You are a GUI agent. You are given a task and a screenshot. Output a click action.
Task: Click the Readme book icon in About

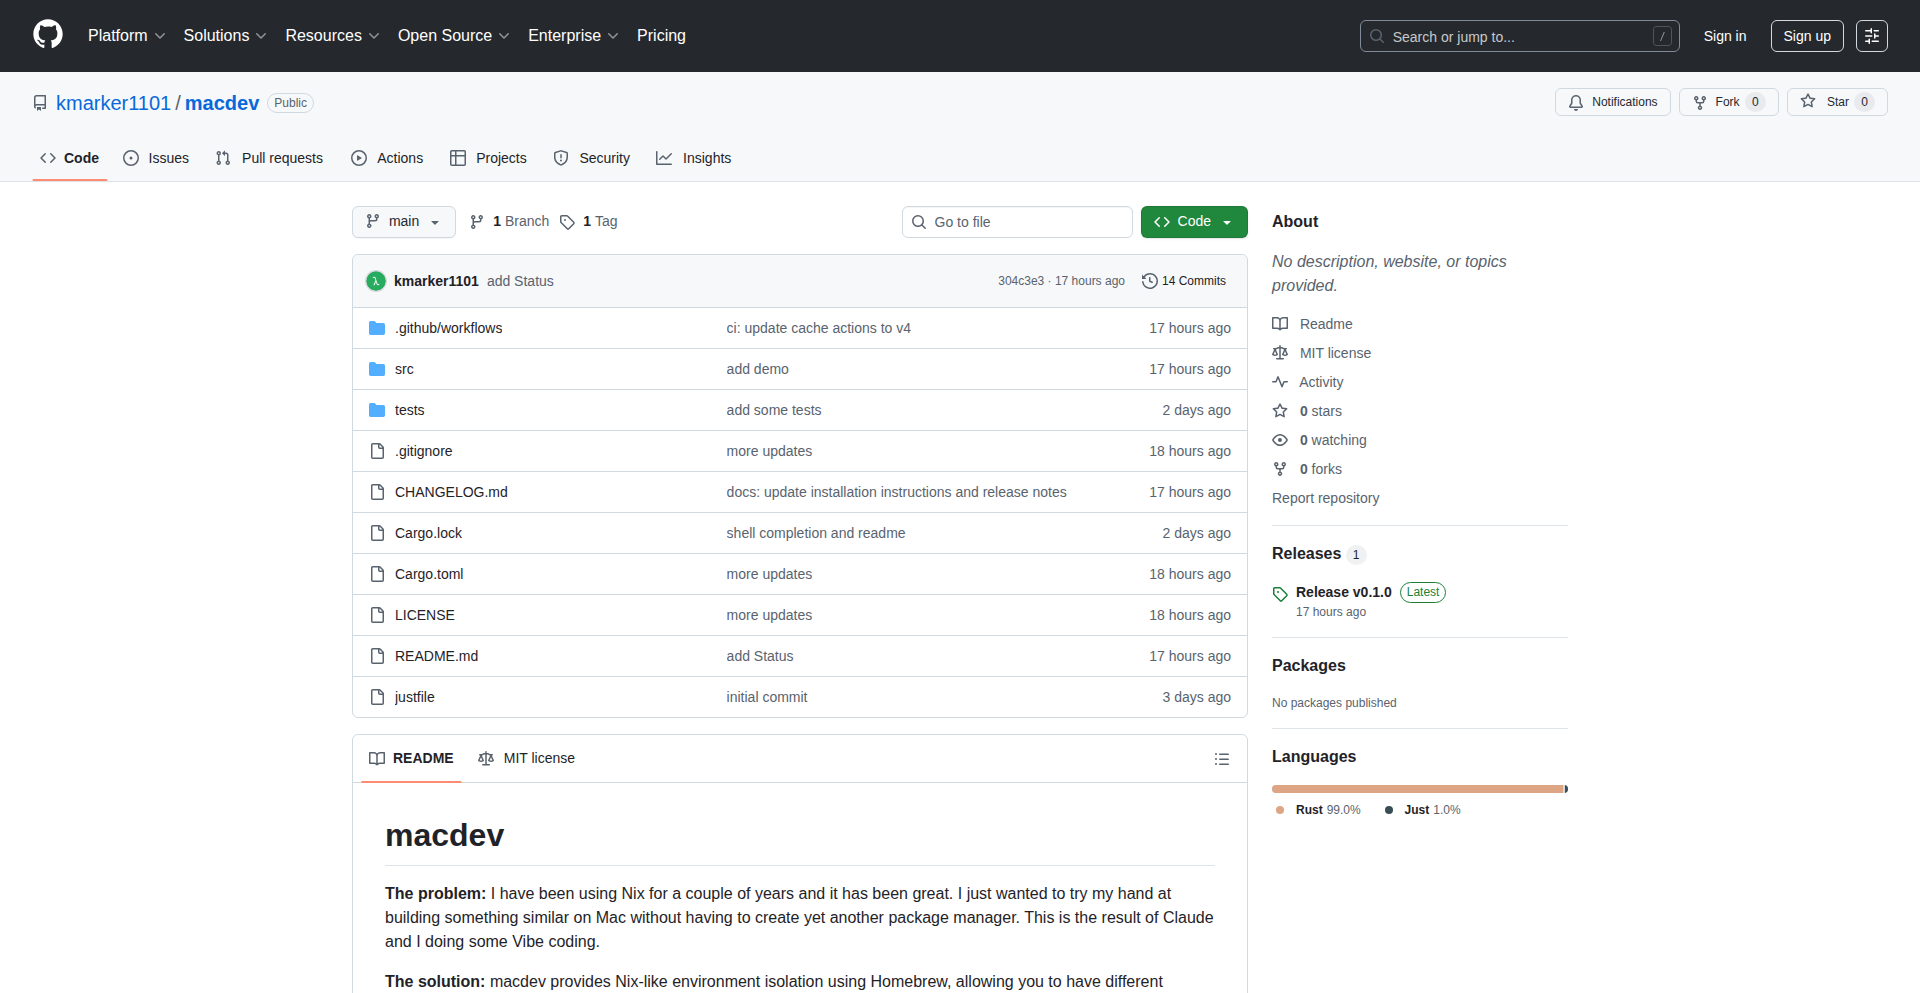click(x=1280, y=323)
